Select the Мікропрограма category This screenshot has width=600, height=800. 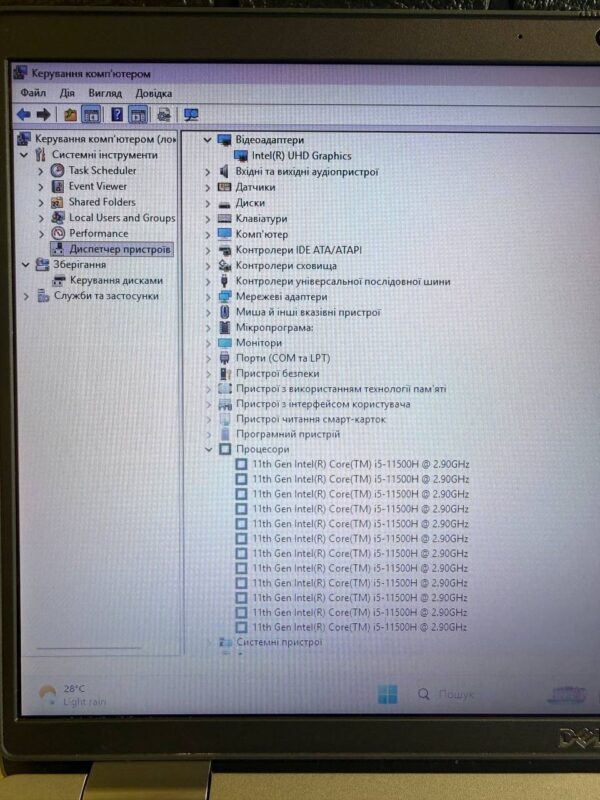coord(274,328)
